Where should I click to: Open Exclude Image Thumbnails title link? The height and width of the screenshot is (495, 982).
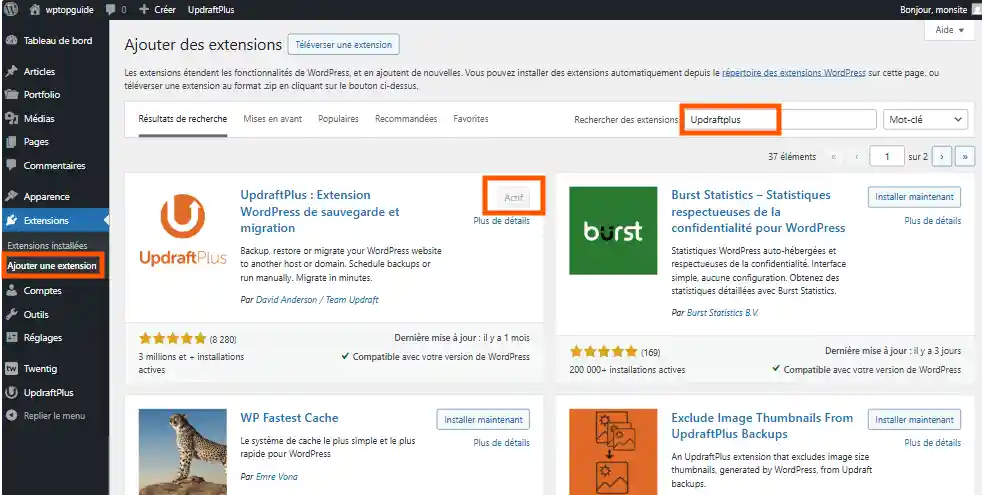coord(762,426)
